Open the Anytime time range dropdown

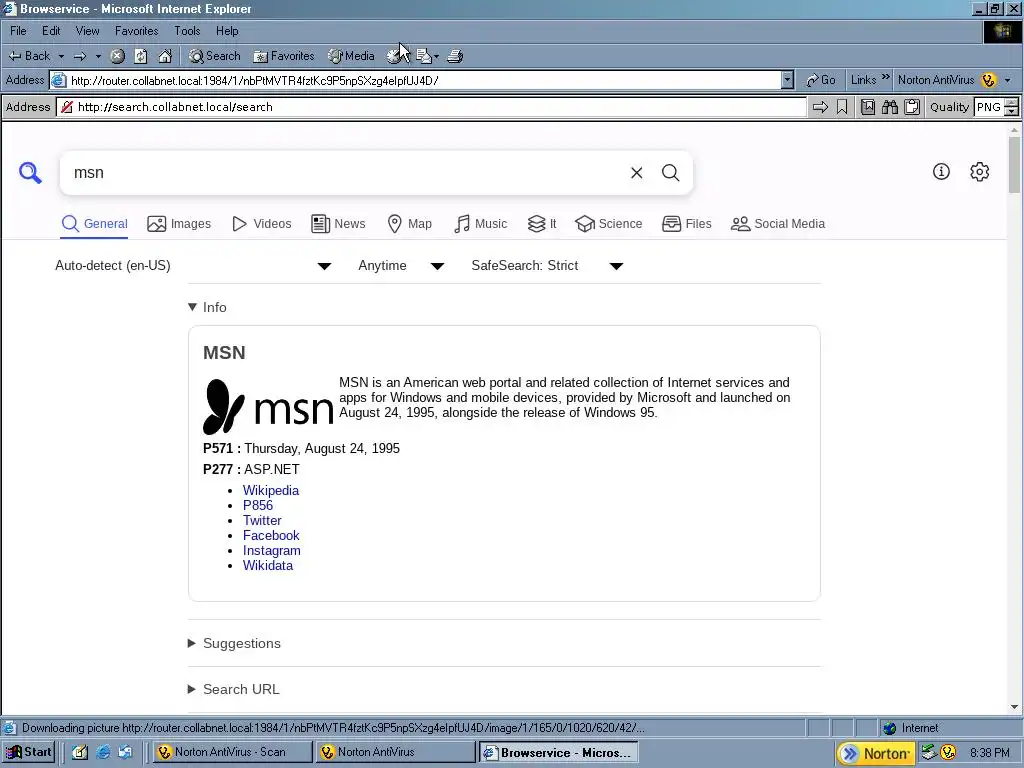click(x=401, y=266)
